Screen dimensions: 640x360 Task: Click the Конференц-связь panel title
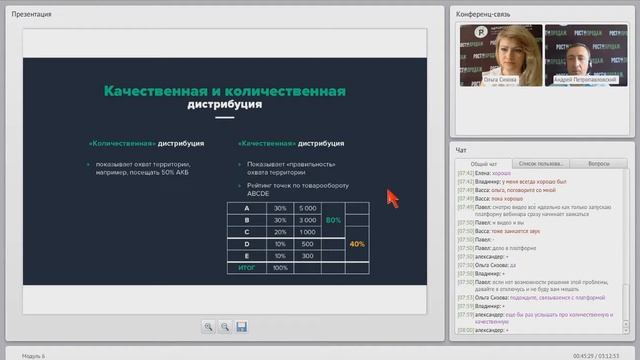[x=483, y=14]
